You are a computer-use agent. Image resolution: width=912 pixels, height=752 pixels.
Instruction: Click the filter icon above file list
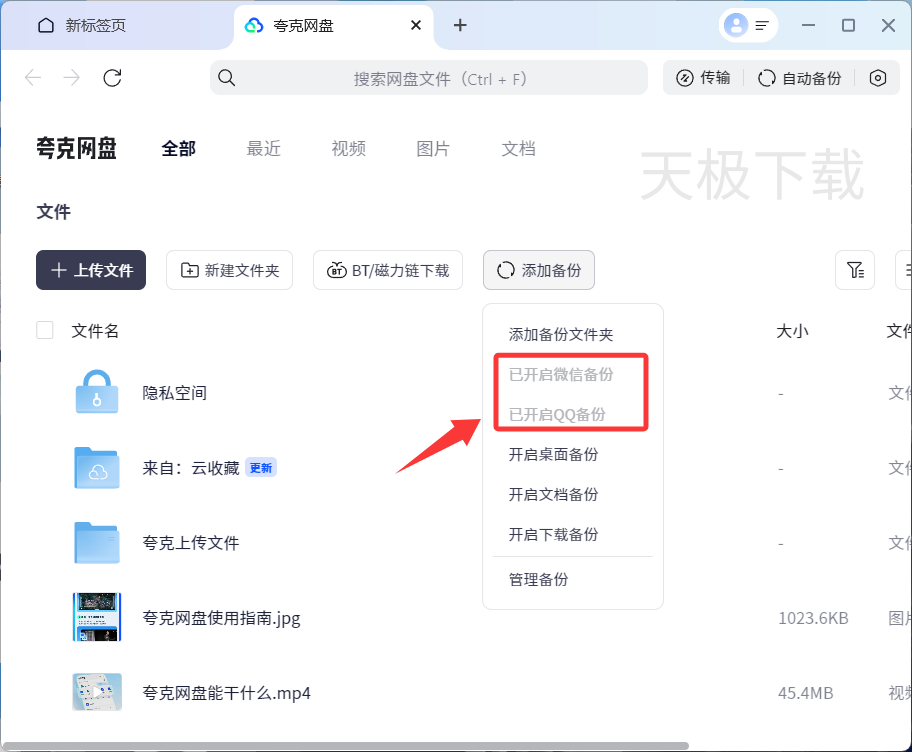pos(855,270)
